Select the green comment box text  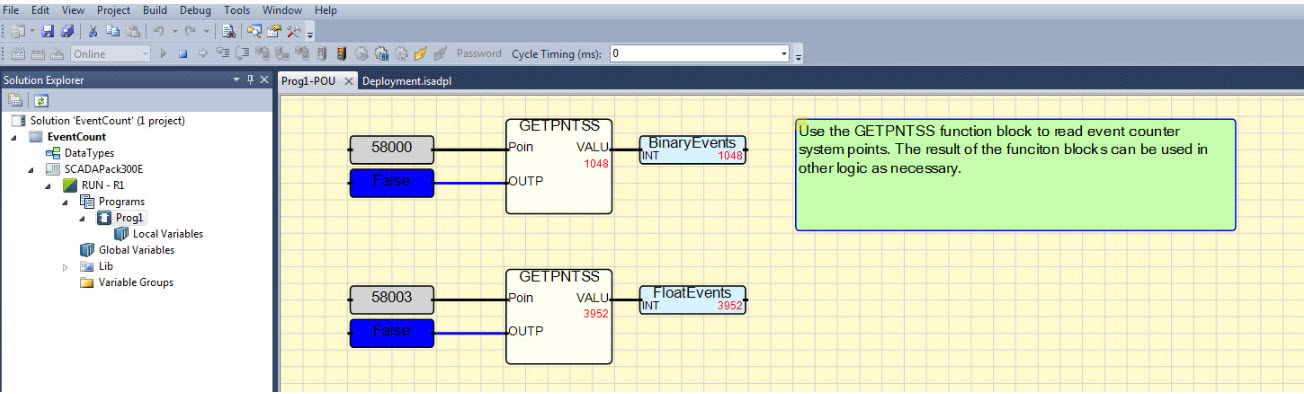click(x=1003, y=150)
